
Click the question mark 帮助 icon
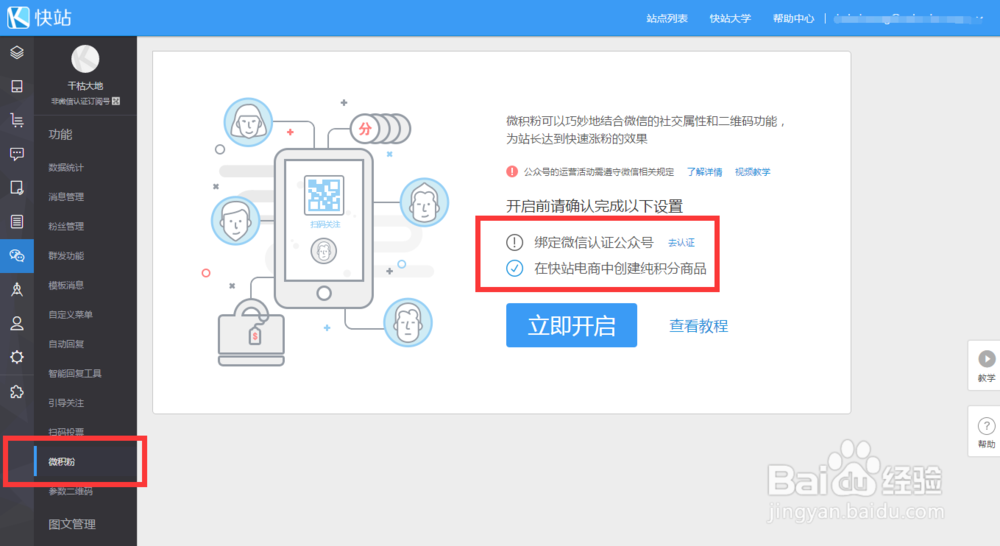(987, 425)
